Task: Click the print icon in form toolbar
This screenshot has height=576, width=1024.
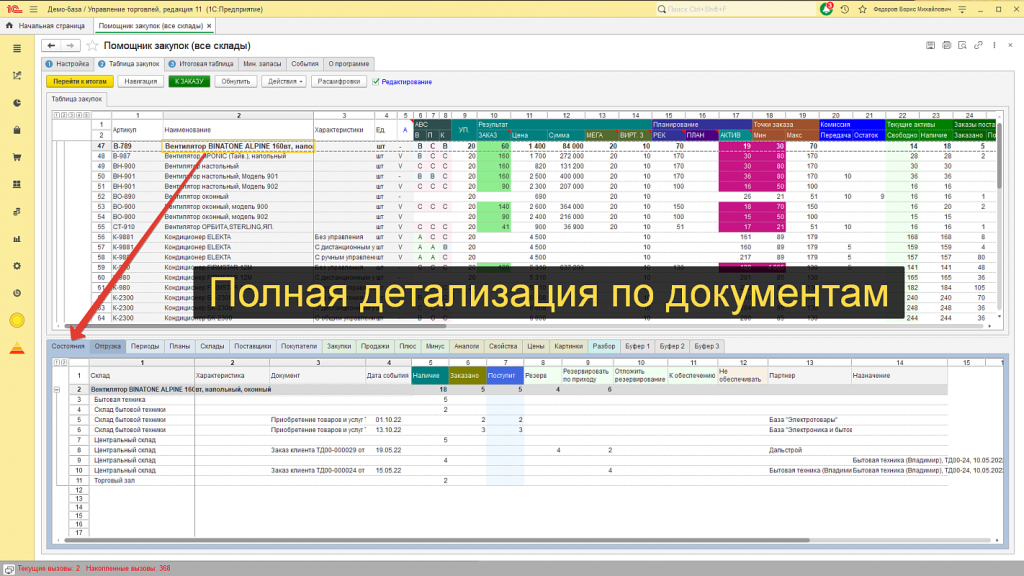Action: 946,45
